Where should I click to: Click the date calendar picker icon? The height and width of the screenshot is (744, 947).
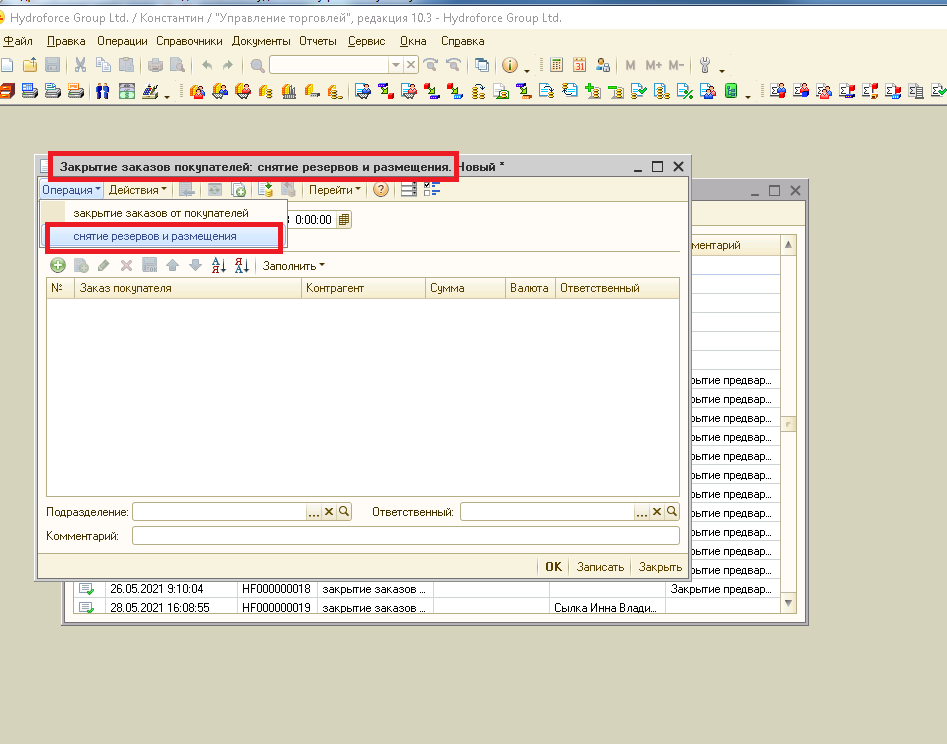coord(344,219)
